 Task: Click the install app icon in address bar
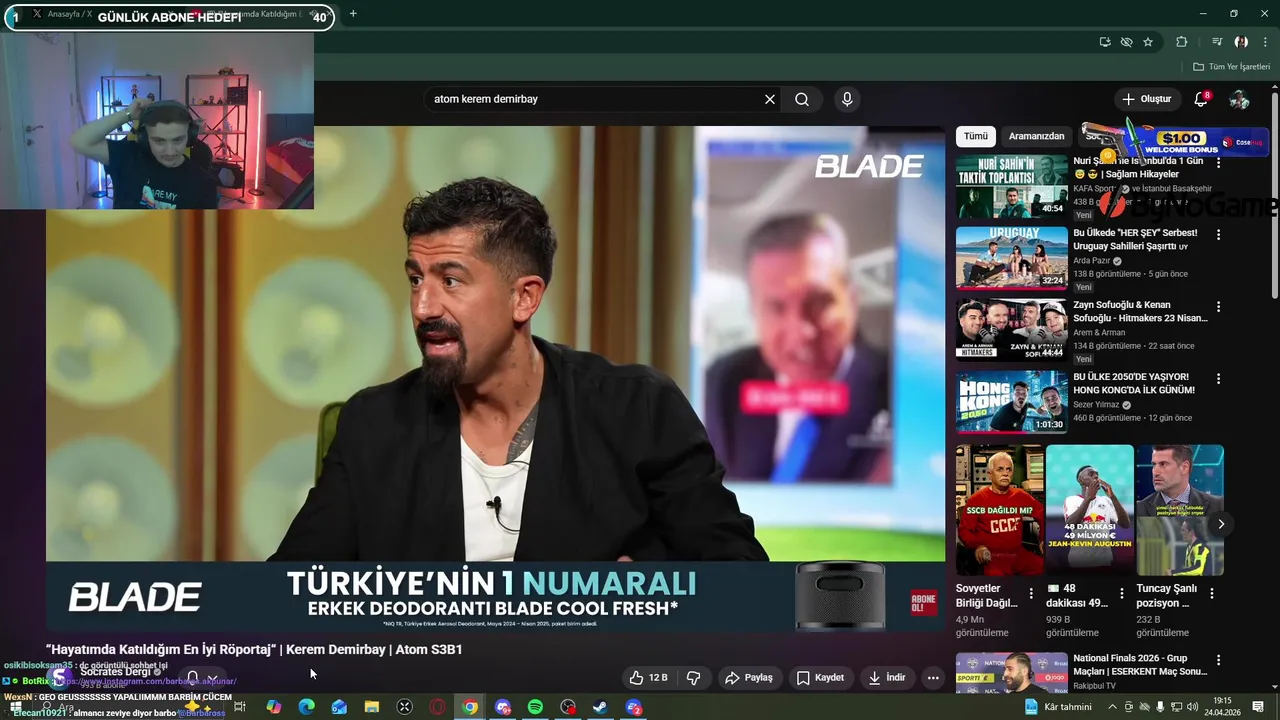[x=1104, y=42]
